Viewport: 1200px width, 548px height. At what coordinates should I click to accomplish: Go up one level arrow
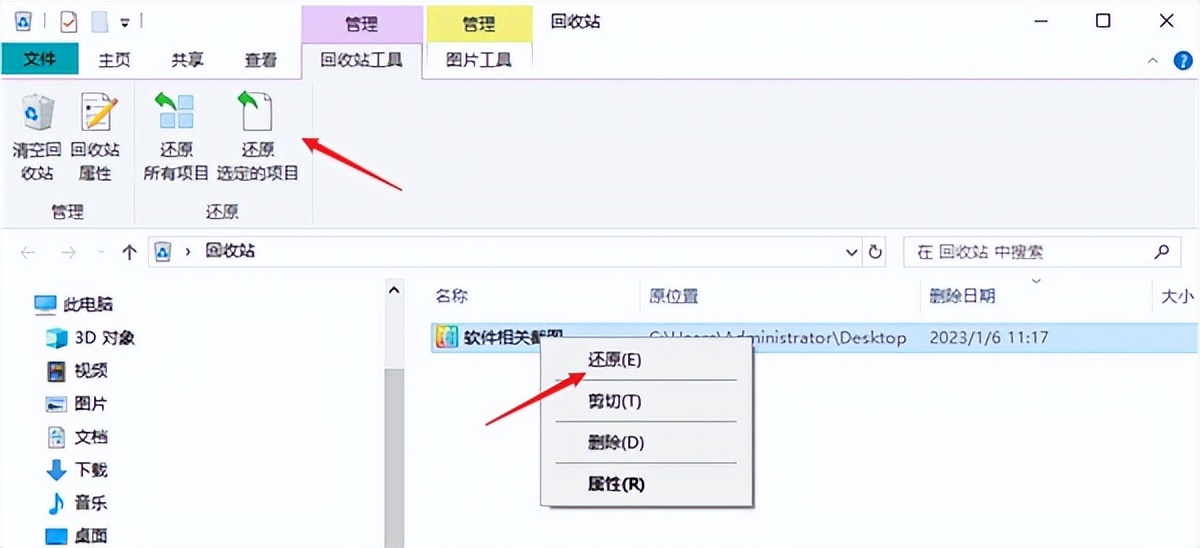pos(129,252)
